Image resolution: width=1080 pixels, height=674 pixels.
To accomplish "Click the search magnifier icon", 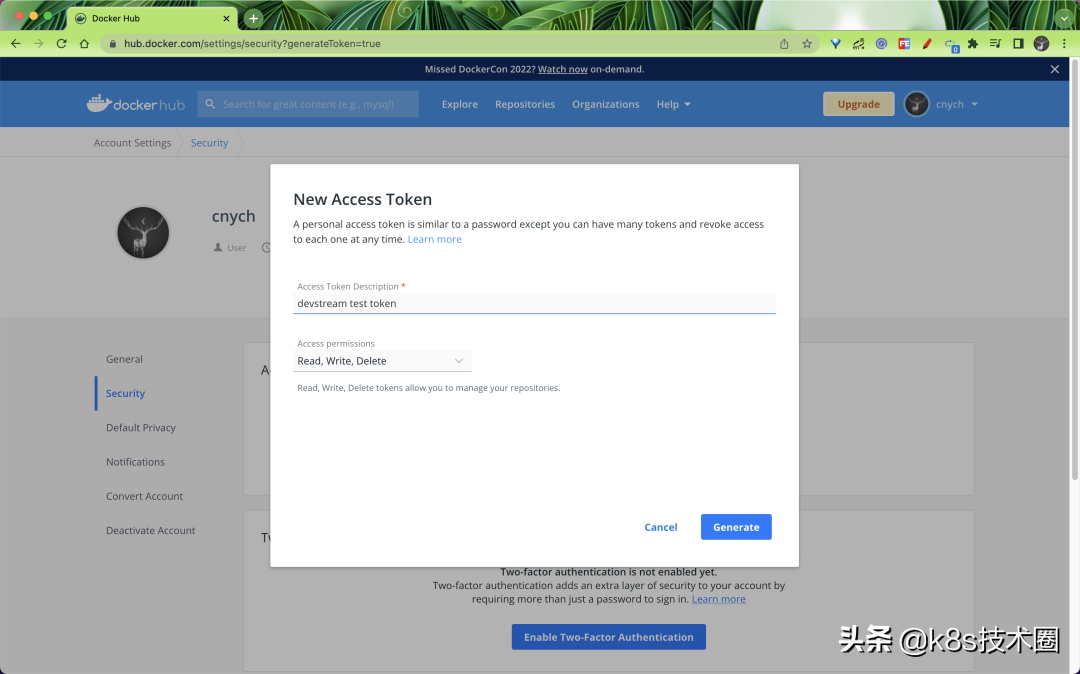I will 210,104.
